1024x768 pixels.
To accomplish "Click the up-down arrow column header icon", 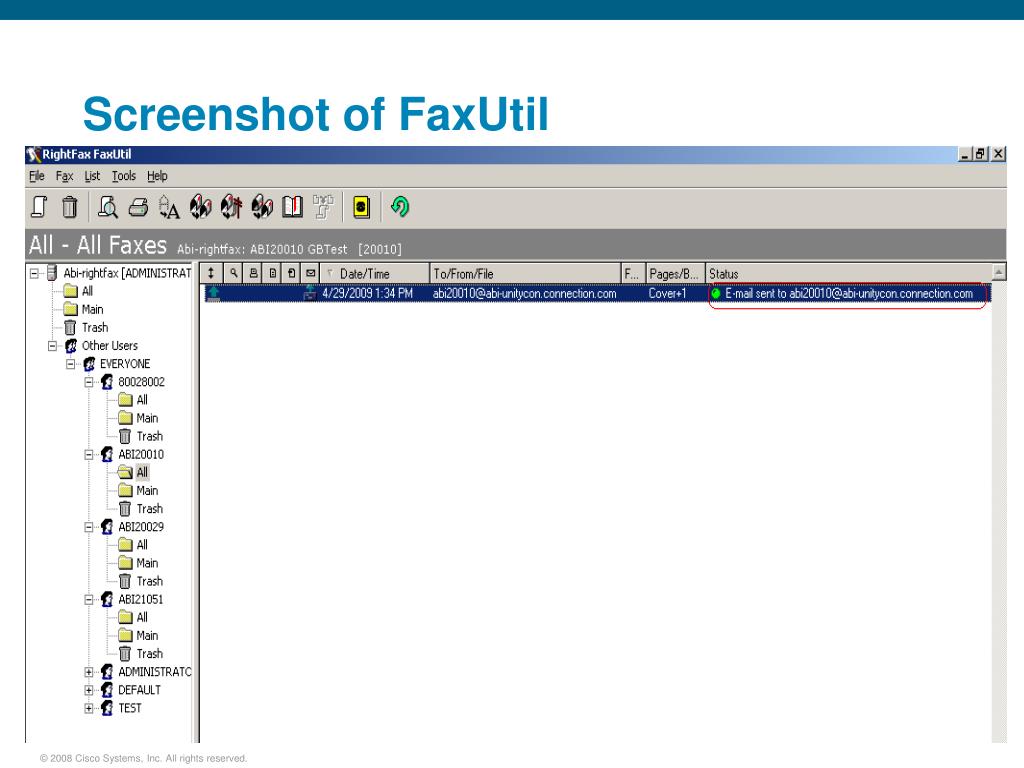I will click(x=211, y=273).
